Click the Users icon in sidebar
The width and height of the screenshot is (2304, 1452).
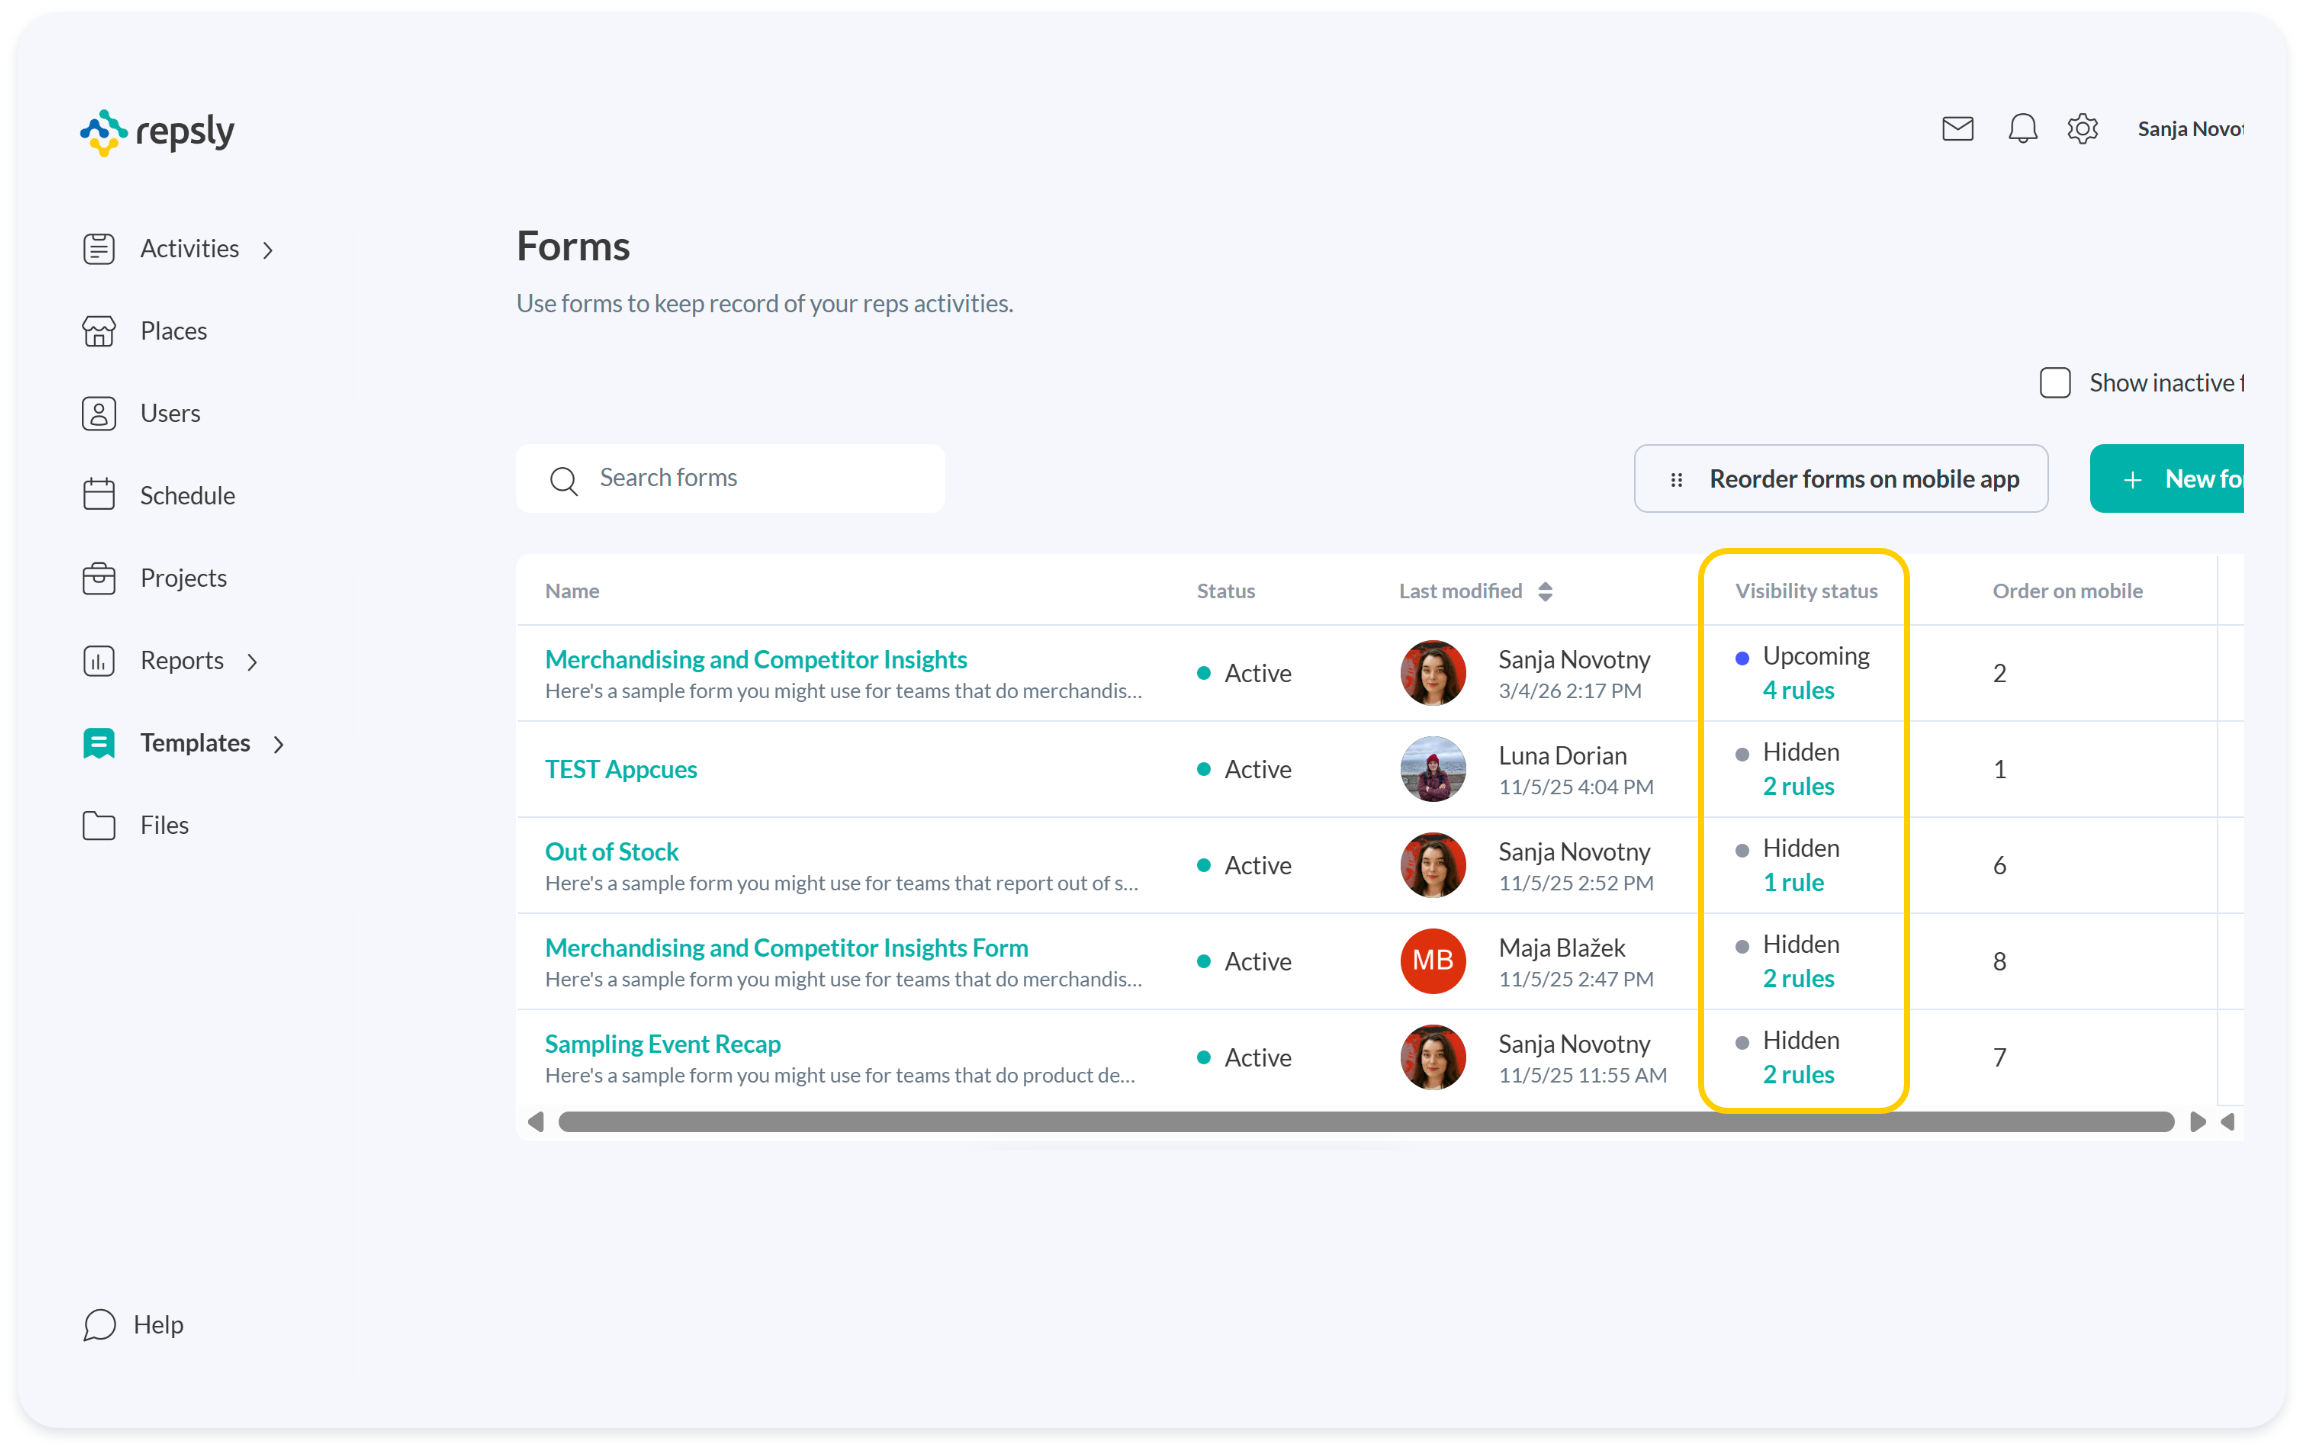point(99,413)
